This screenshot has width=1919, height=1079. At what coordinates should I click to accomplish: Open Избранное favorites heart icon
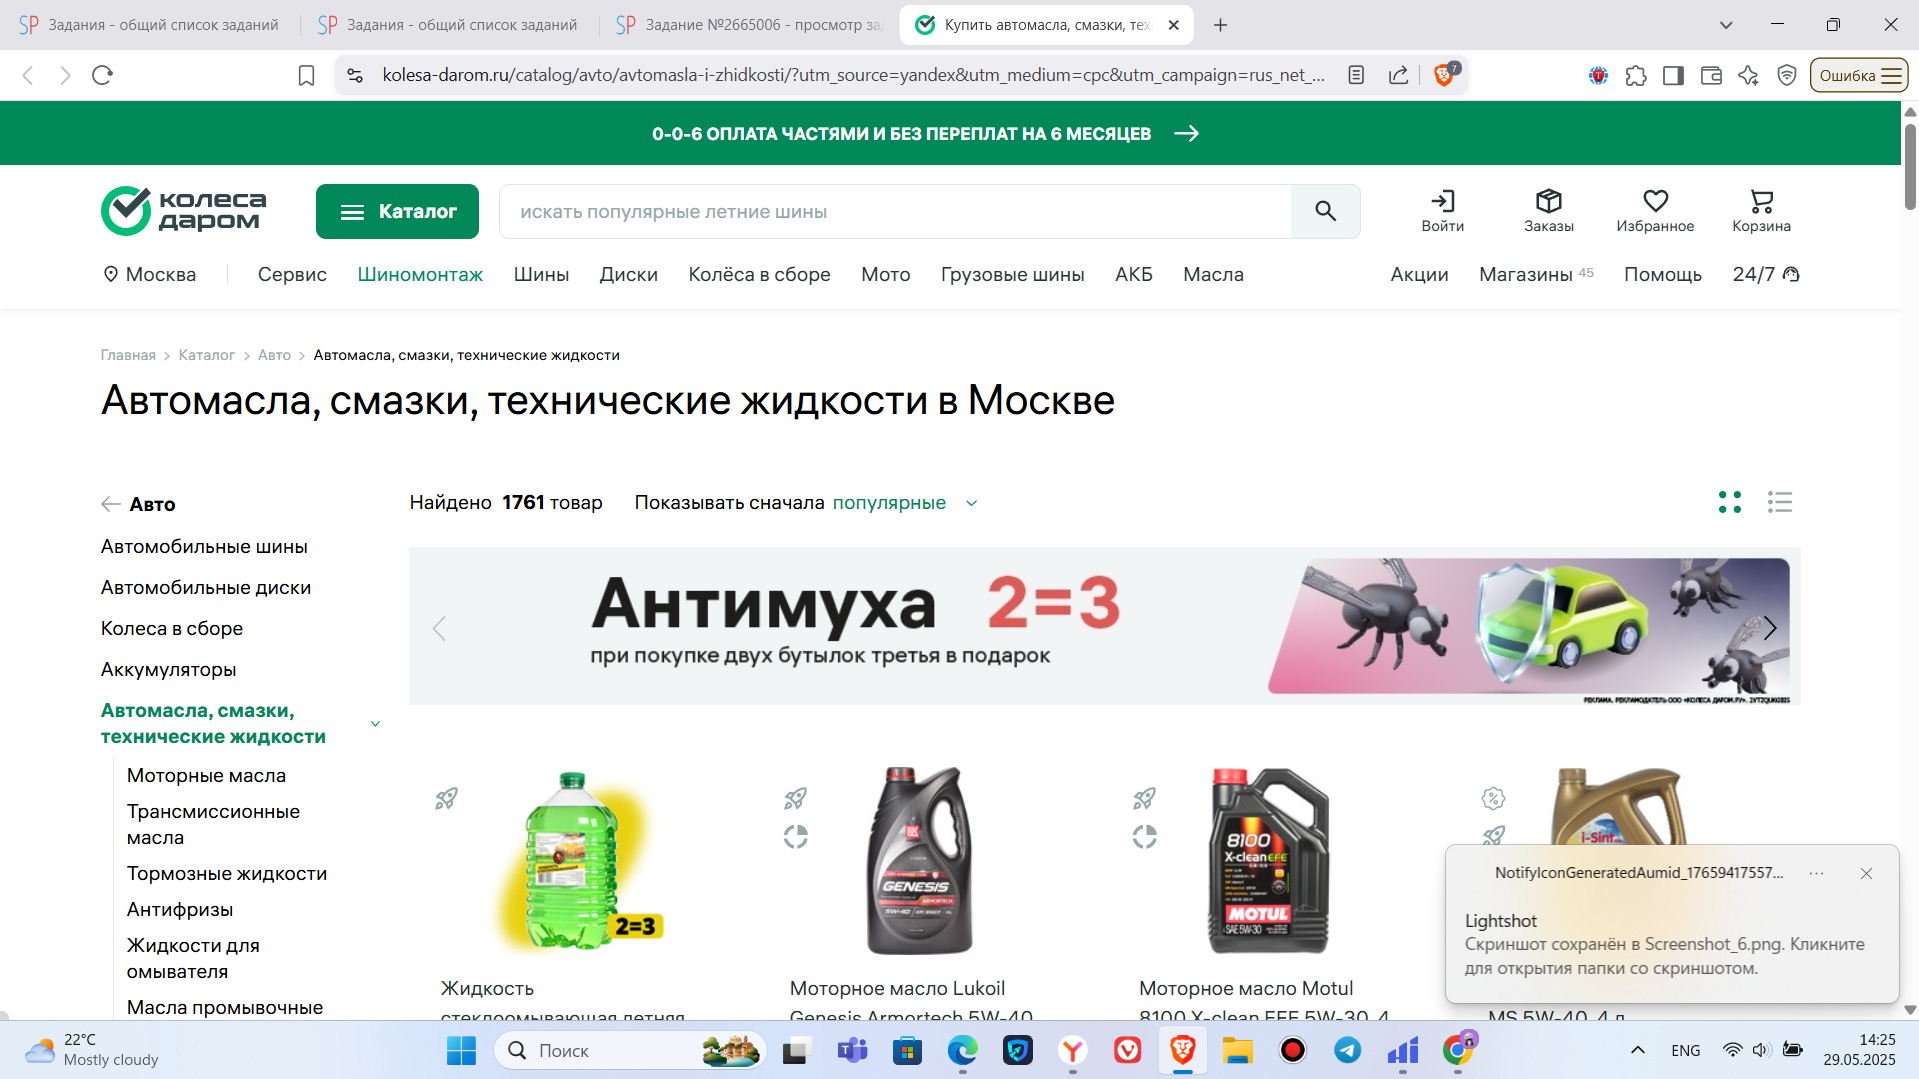1655,211
